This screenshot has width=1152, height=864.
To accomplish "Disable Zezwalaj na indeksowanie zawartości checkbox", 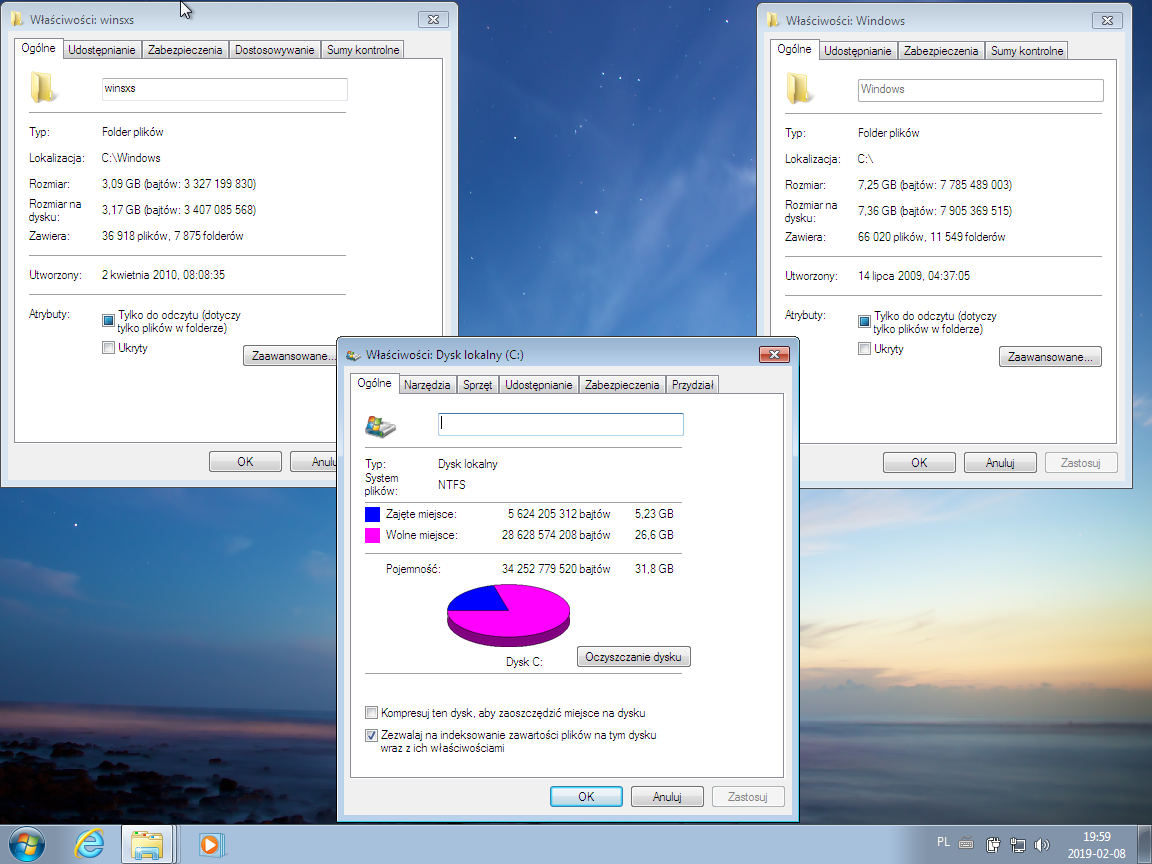I will tap(373, 735).
